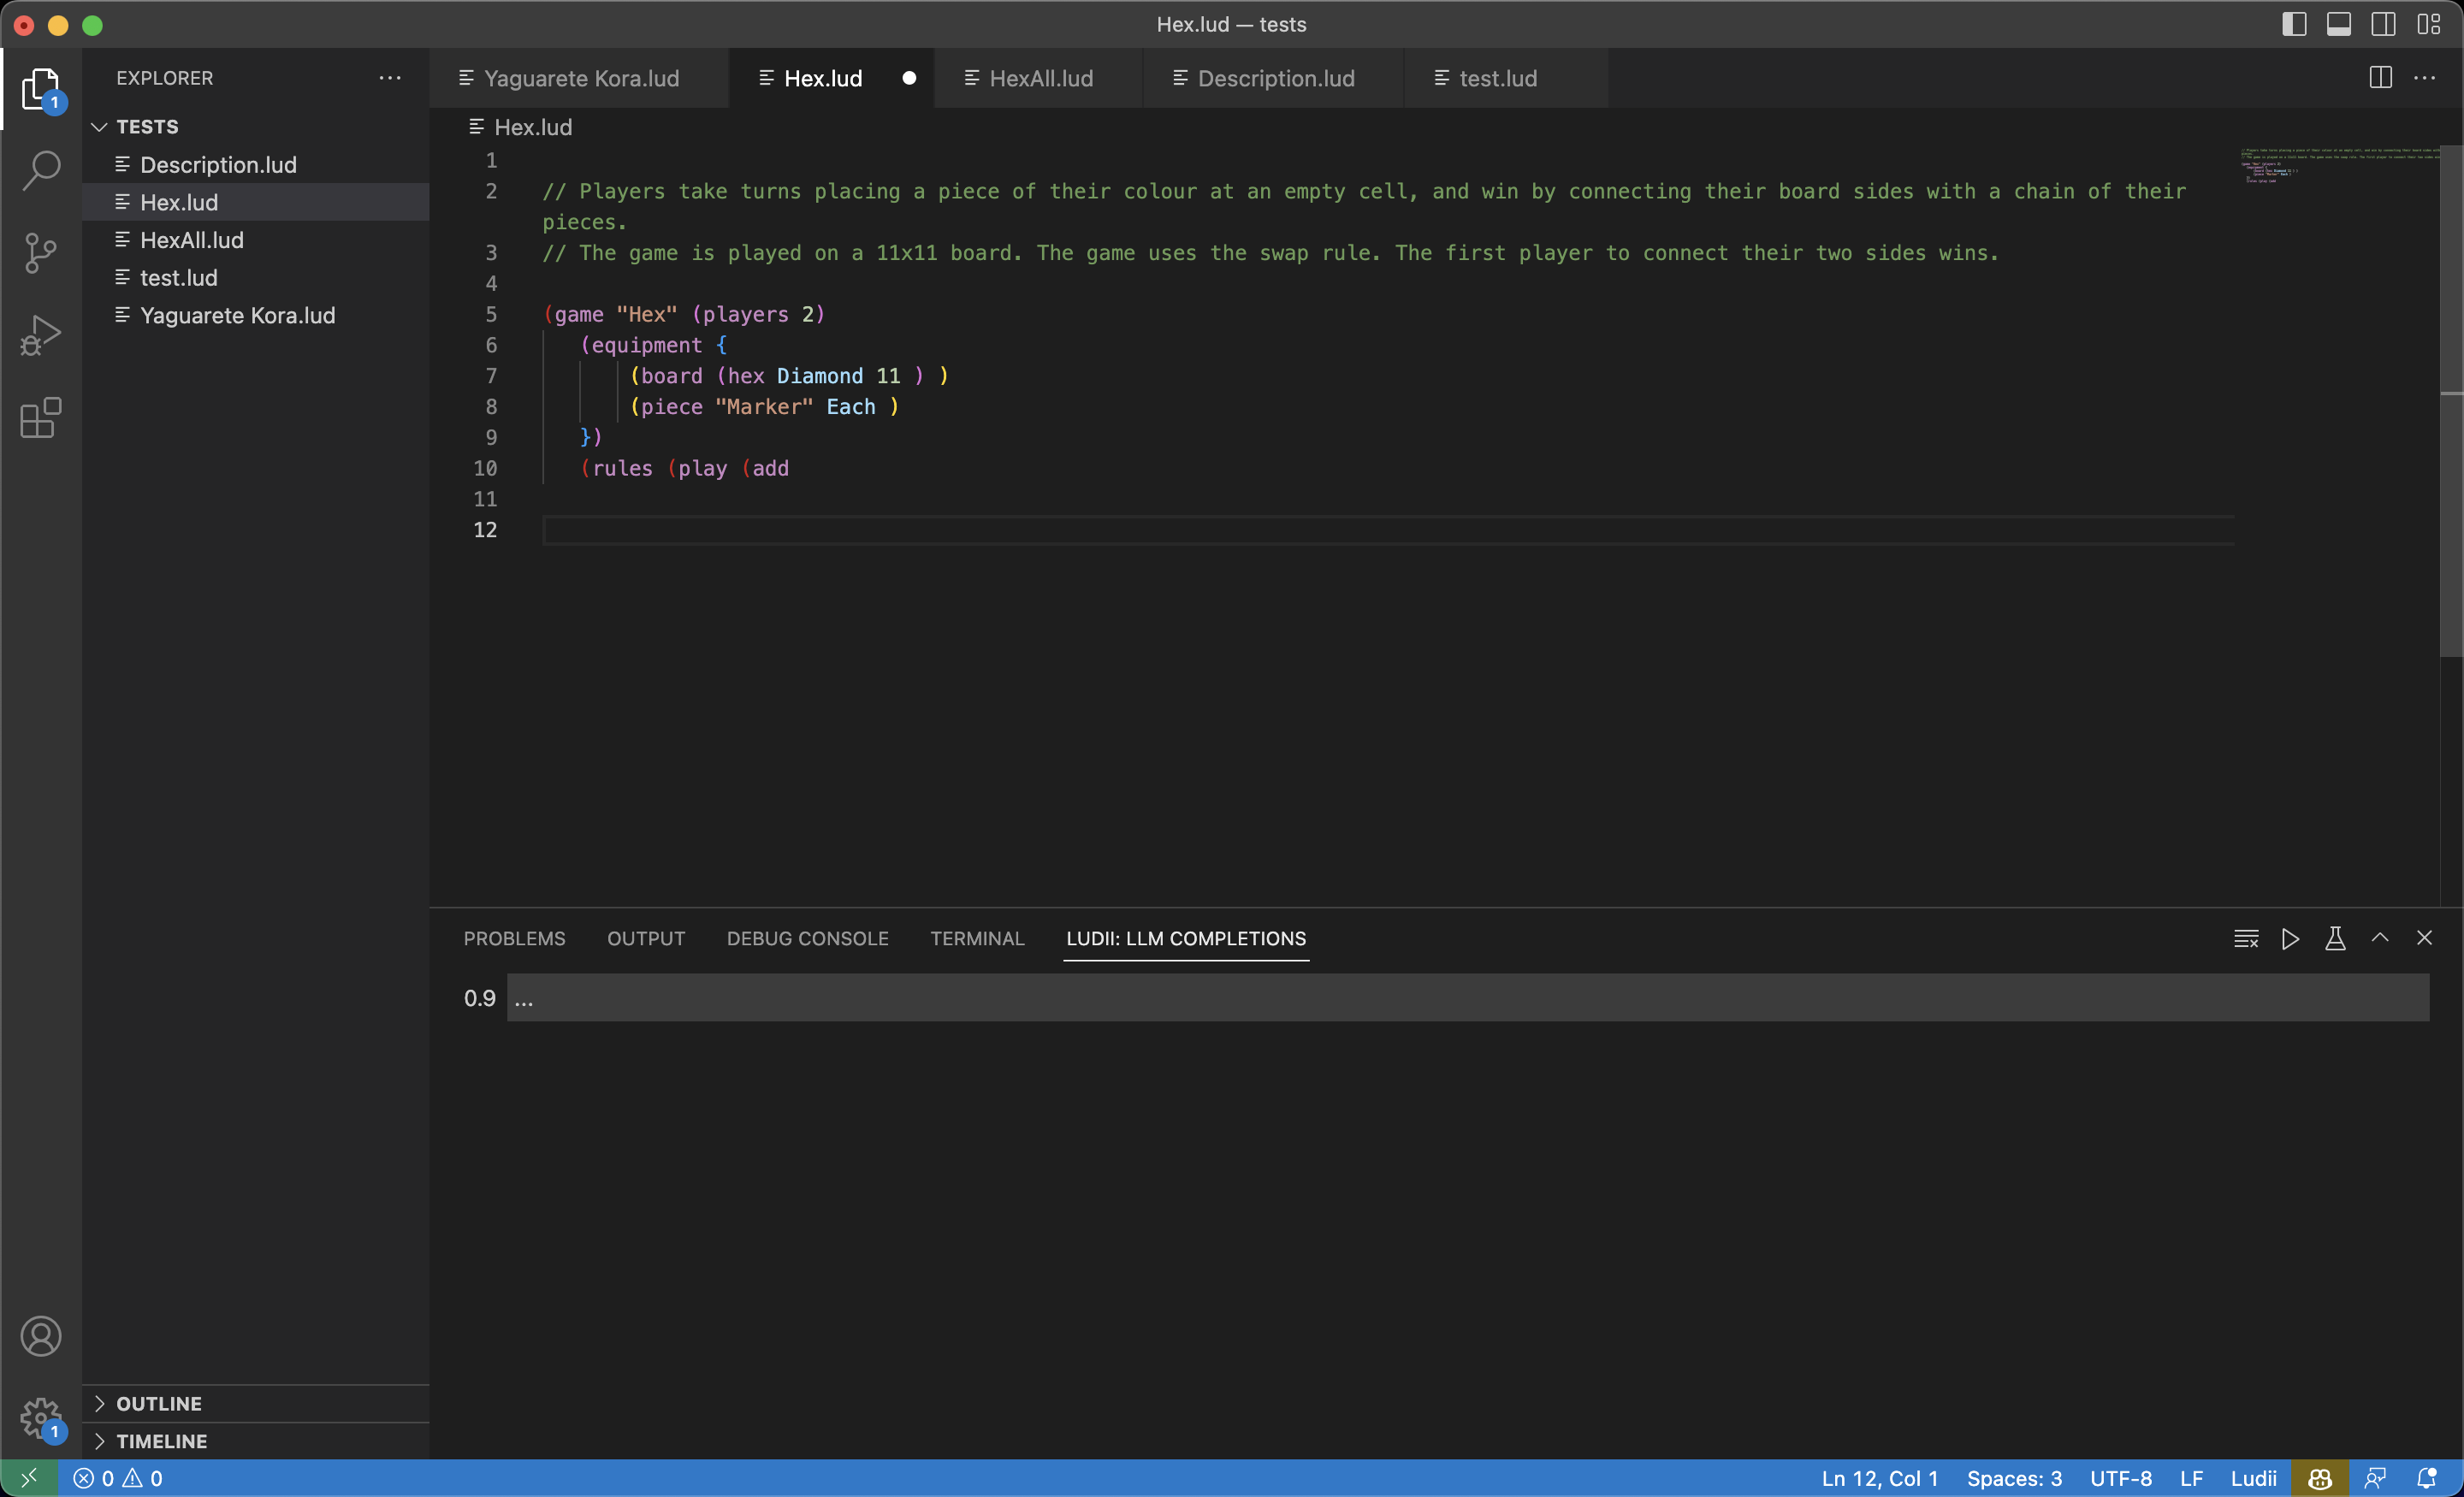Expand the OUTLINE section

(159, 1403)
